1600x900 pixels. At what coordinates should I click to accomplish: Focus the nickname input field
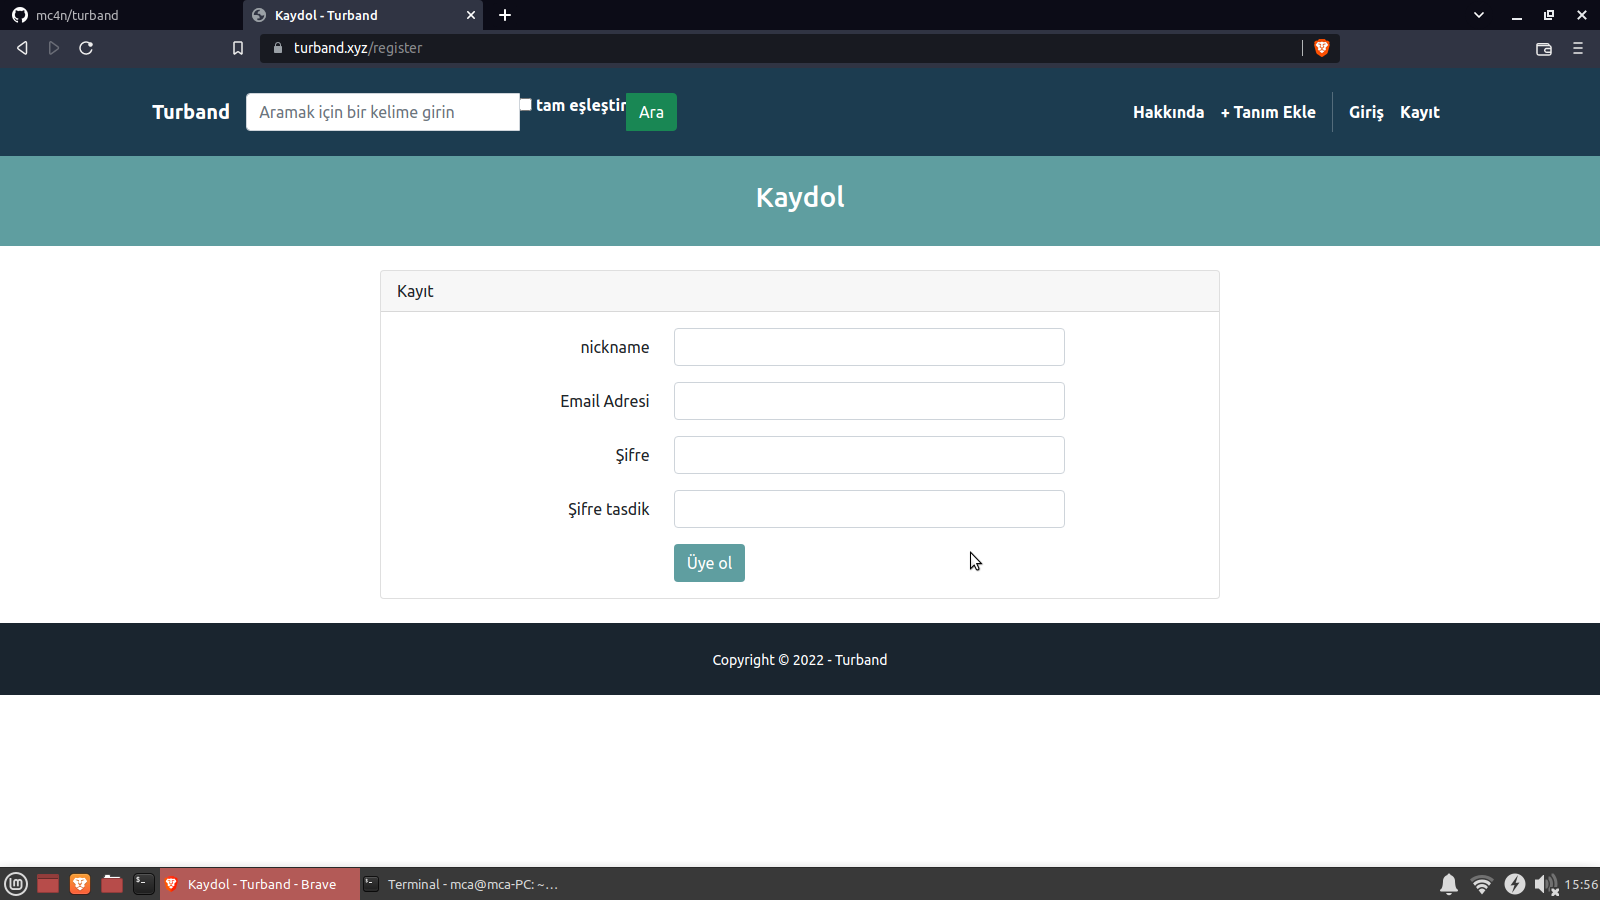(869, 347)
